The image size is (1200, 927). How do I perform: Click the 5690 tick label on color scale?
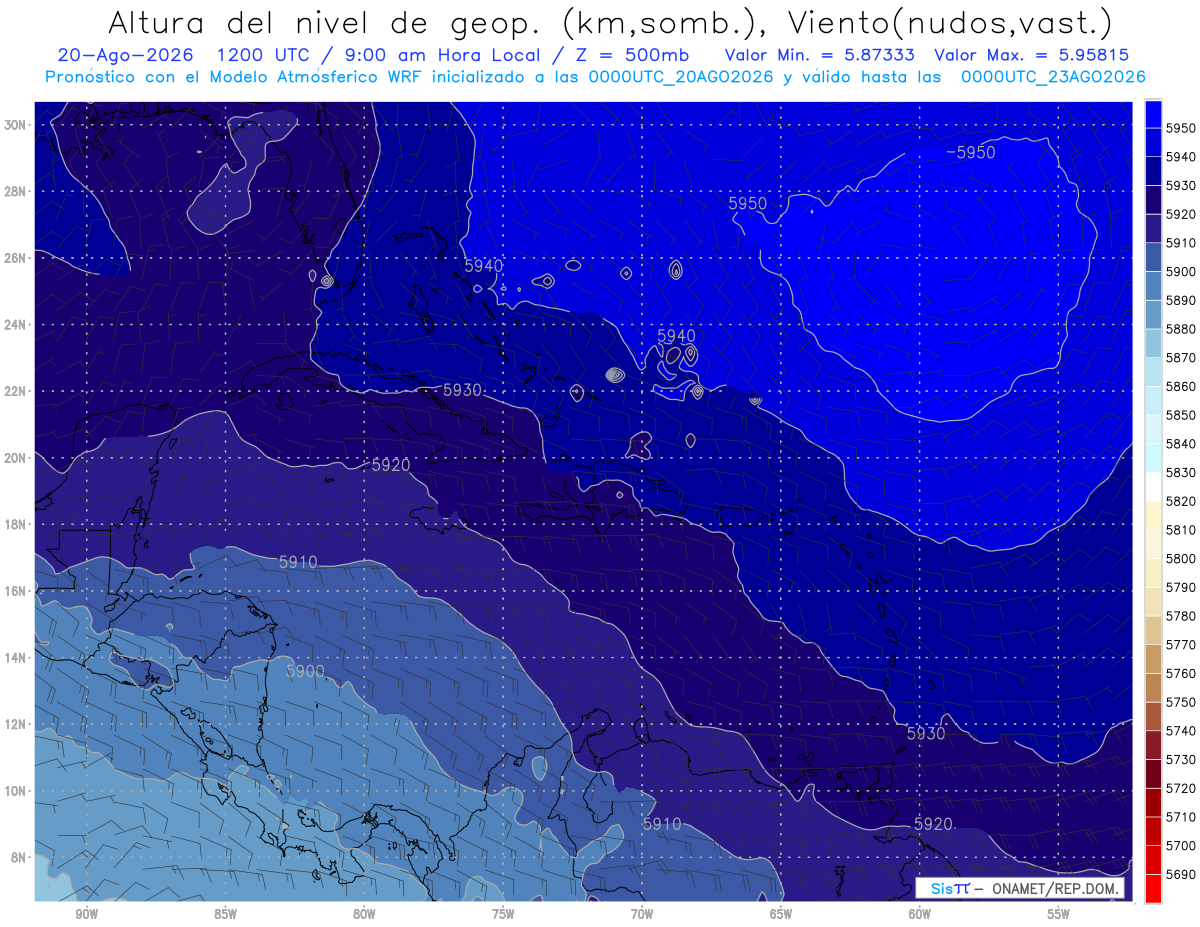[1181, 874]
